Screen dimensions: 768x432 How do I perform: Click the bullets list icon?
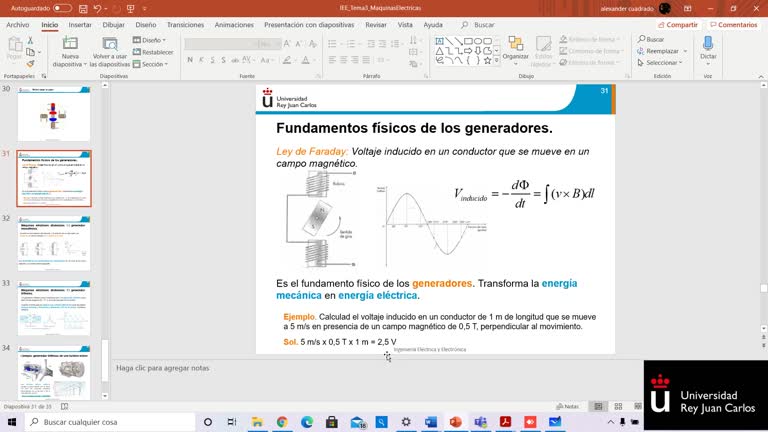(332, 44)
